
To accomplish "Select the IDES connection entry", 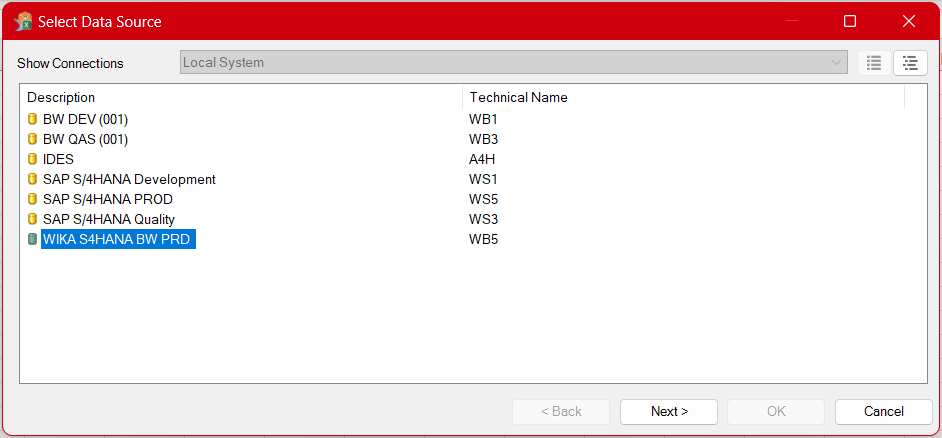I will tap(58, 159).
